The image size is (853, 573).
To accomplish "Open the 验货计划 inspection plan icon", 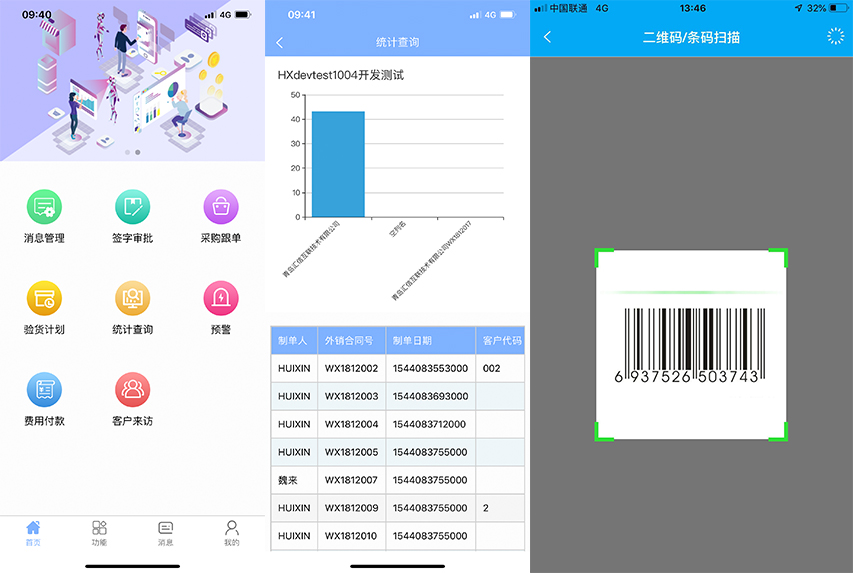I will pyautogui.click(x=44, y=299).
